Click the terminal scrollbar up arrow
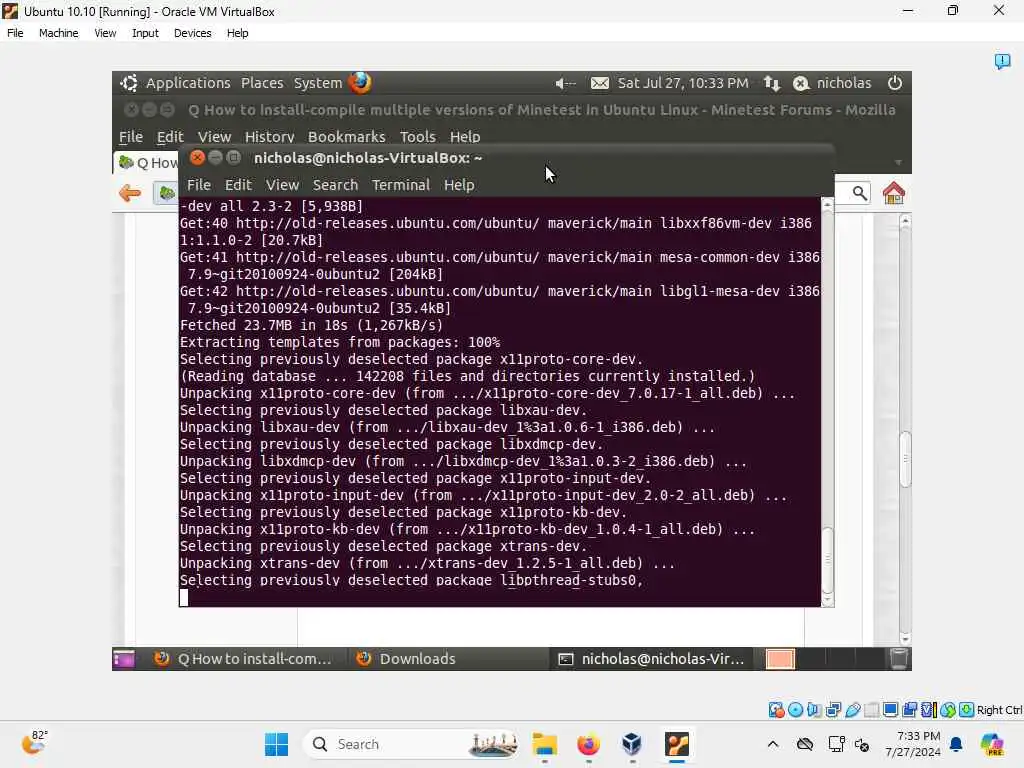 tap(827, 204)
